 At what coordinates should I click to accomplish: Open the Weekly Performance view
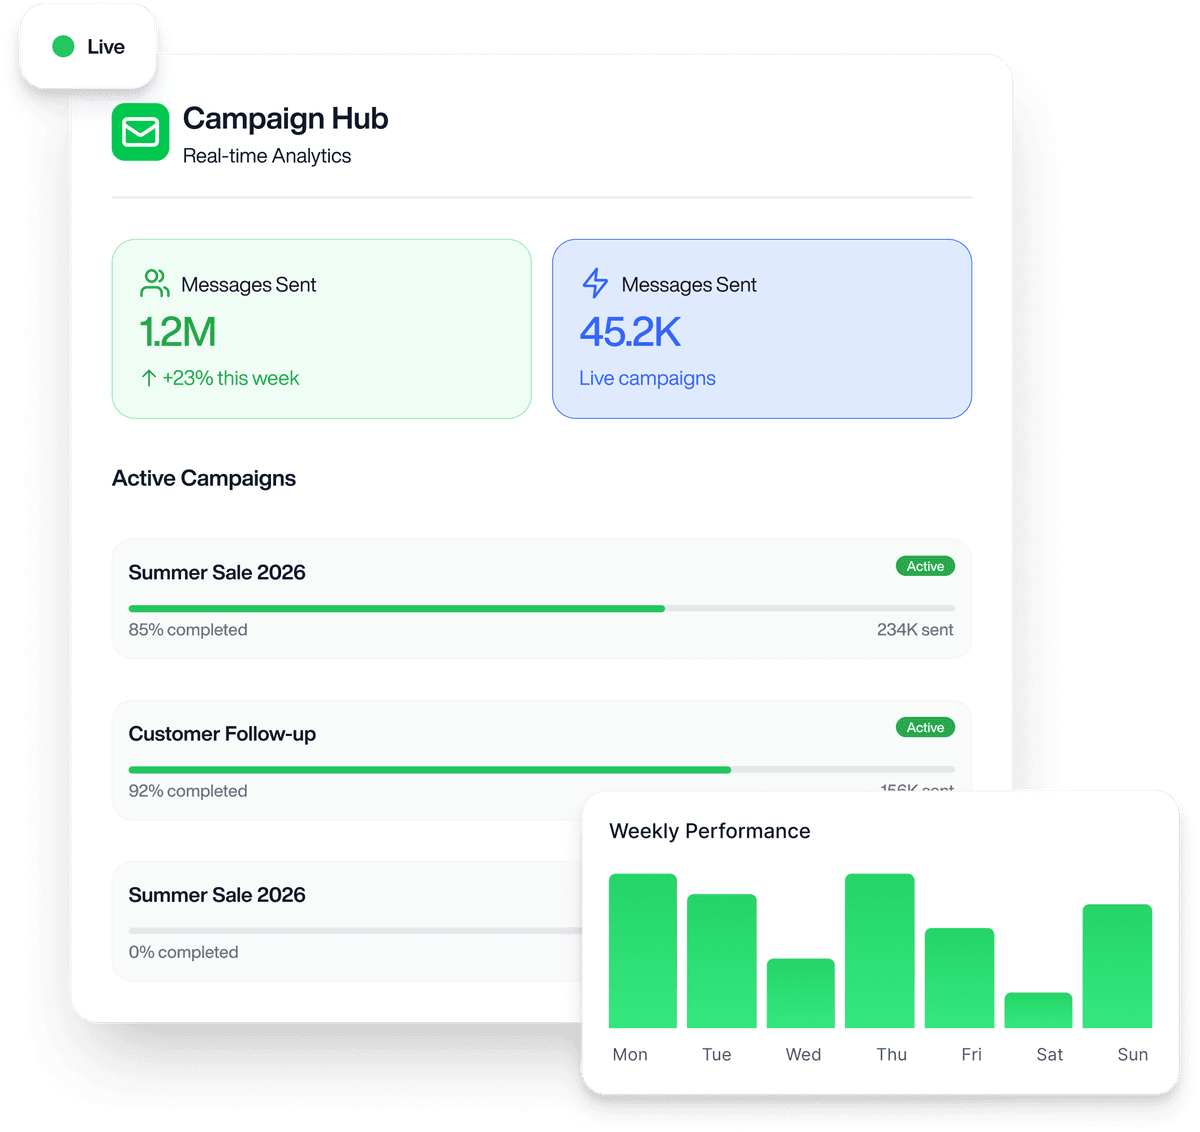click(710, 831)
